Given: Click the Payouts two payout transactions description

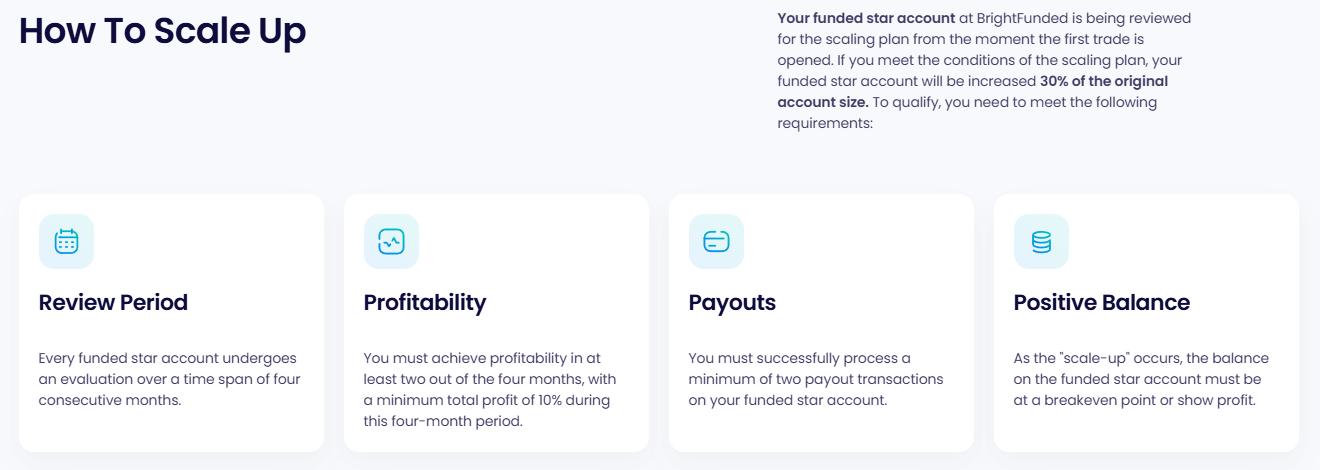Looking at the screenshot, I should tap(816, 379).
